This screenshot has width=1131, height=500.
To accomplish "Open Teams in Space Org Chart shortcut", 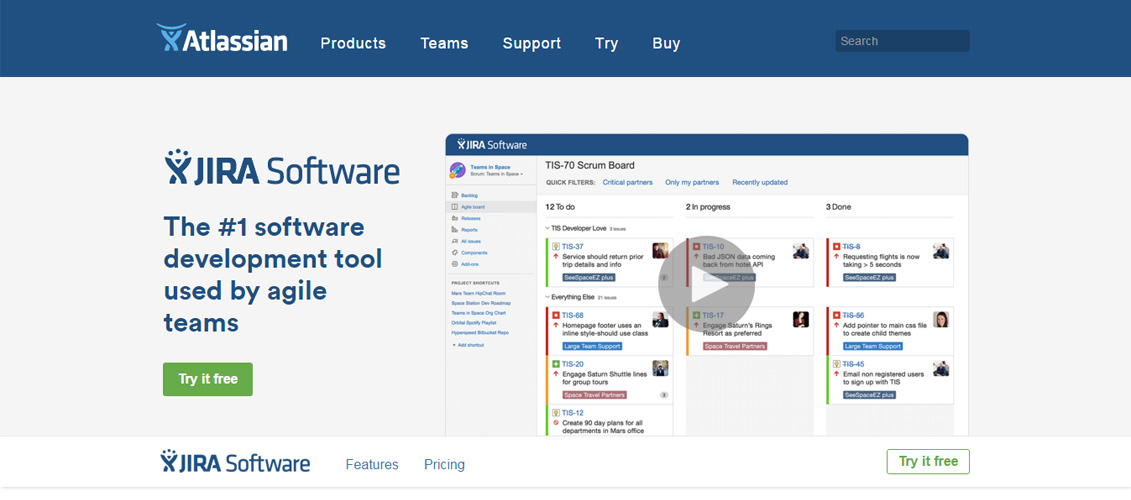I will (x=478, y=313).
